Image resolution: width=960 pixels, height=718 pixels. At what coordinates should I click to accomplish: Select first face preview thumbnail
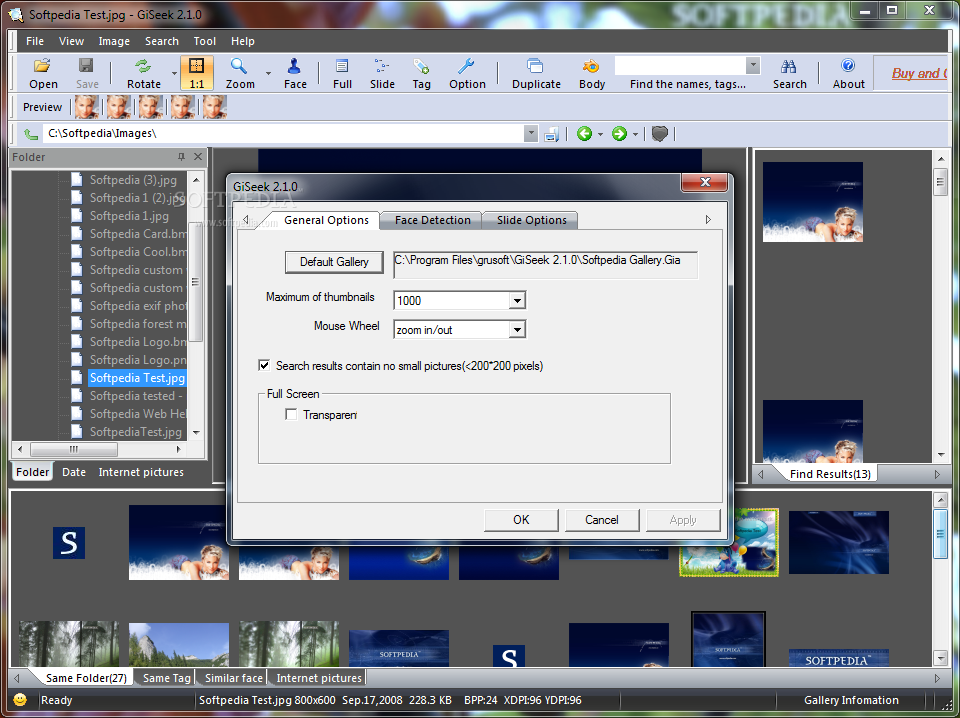[87, 107]
